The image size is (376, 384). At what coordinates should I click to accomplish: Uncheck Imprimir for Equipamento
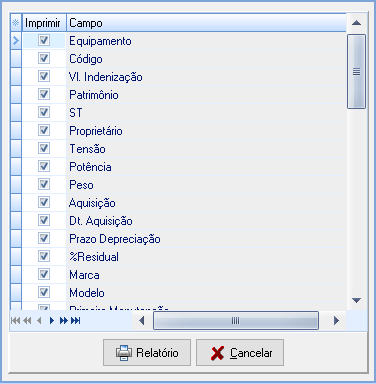(x=44, y=40)
